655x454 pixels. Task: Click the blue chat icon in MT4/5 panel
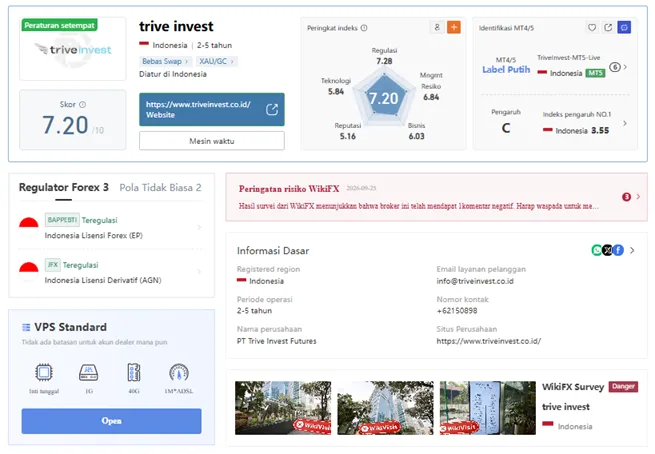point(624,28)
